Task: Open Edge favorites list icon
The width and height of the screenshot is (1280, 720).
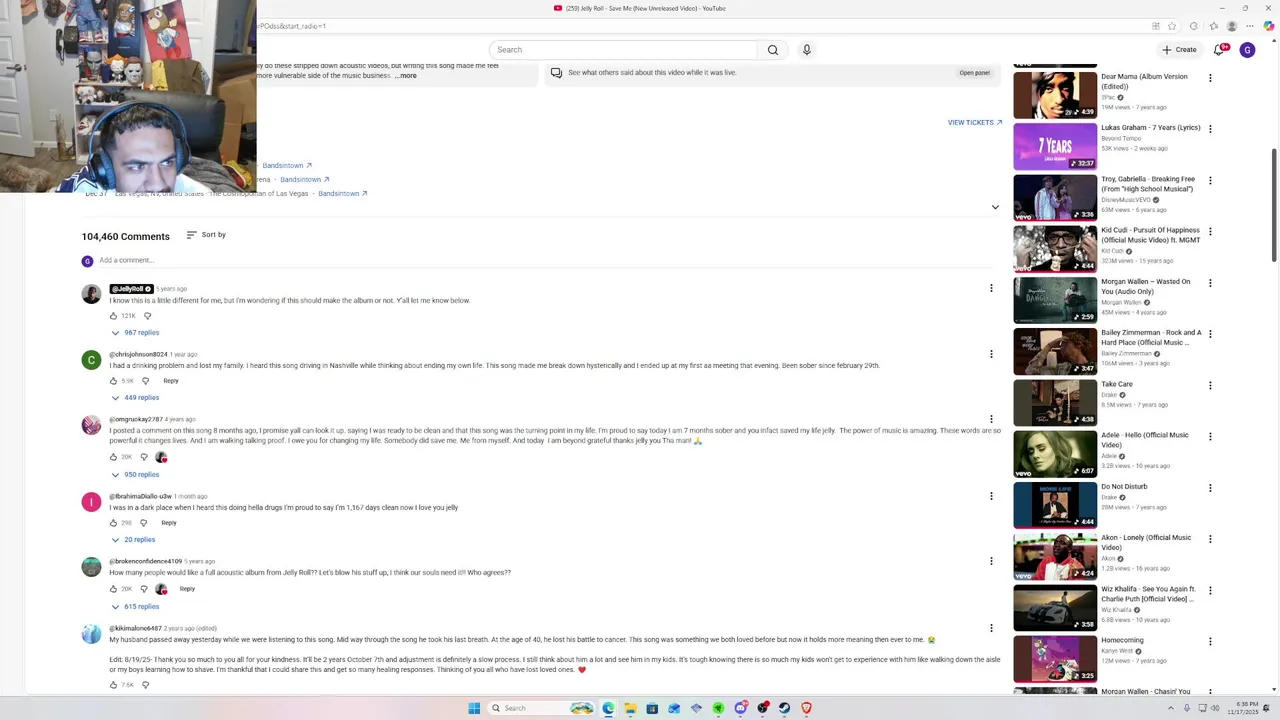Action: 1213,26
